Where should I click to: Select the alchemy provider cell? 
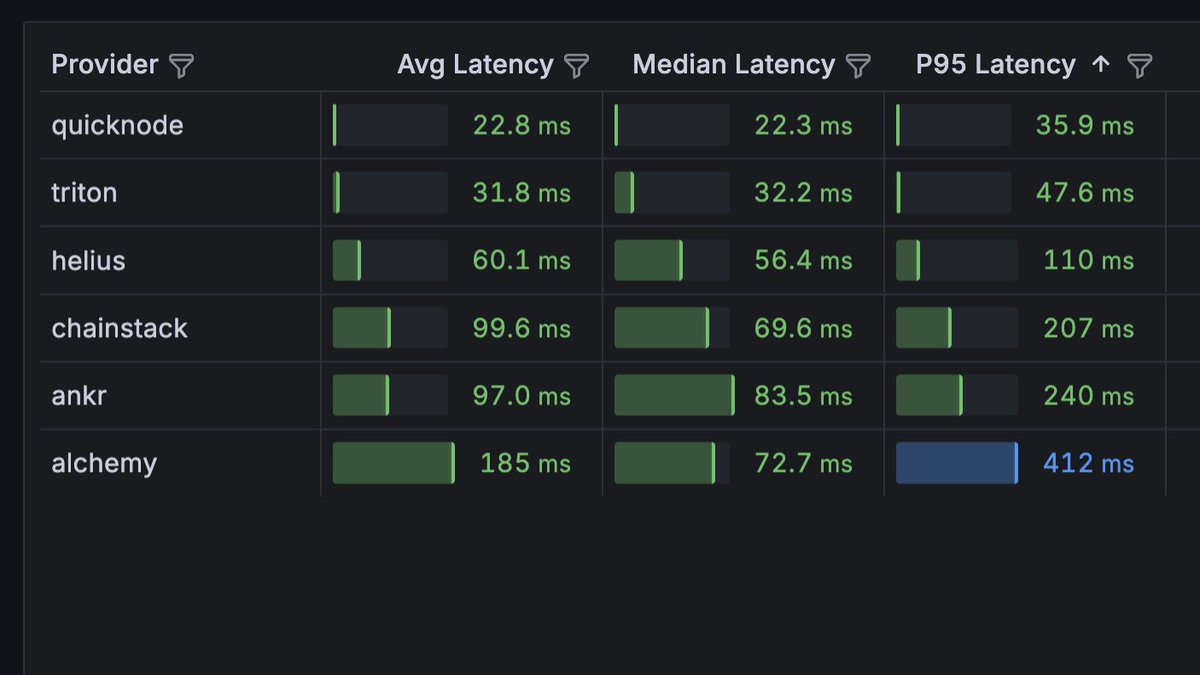tap(180, 463)
